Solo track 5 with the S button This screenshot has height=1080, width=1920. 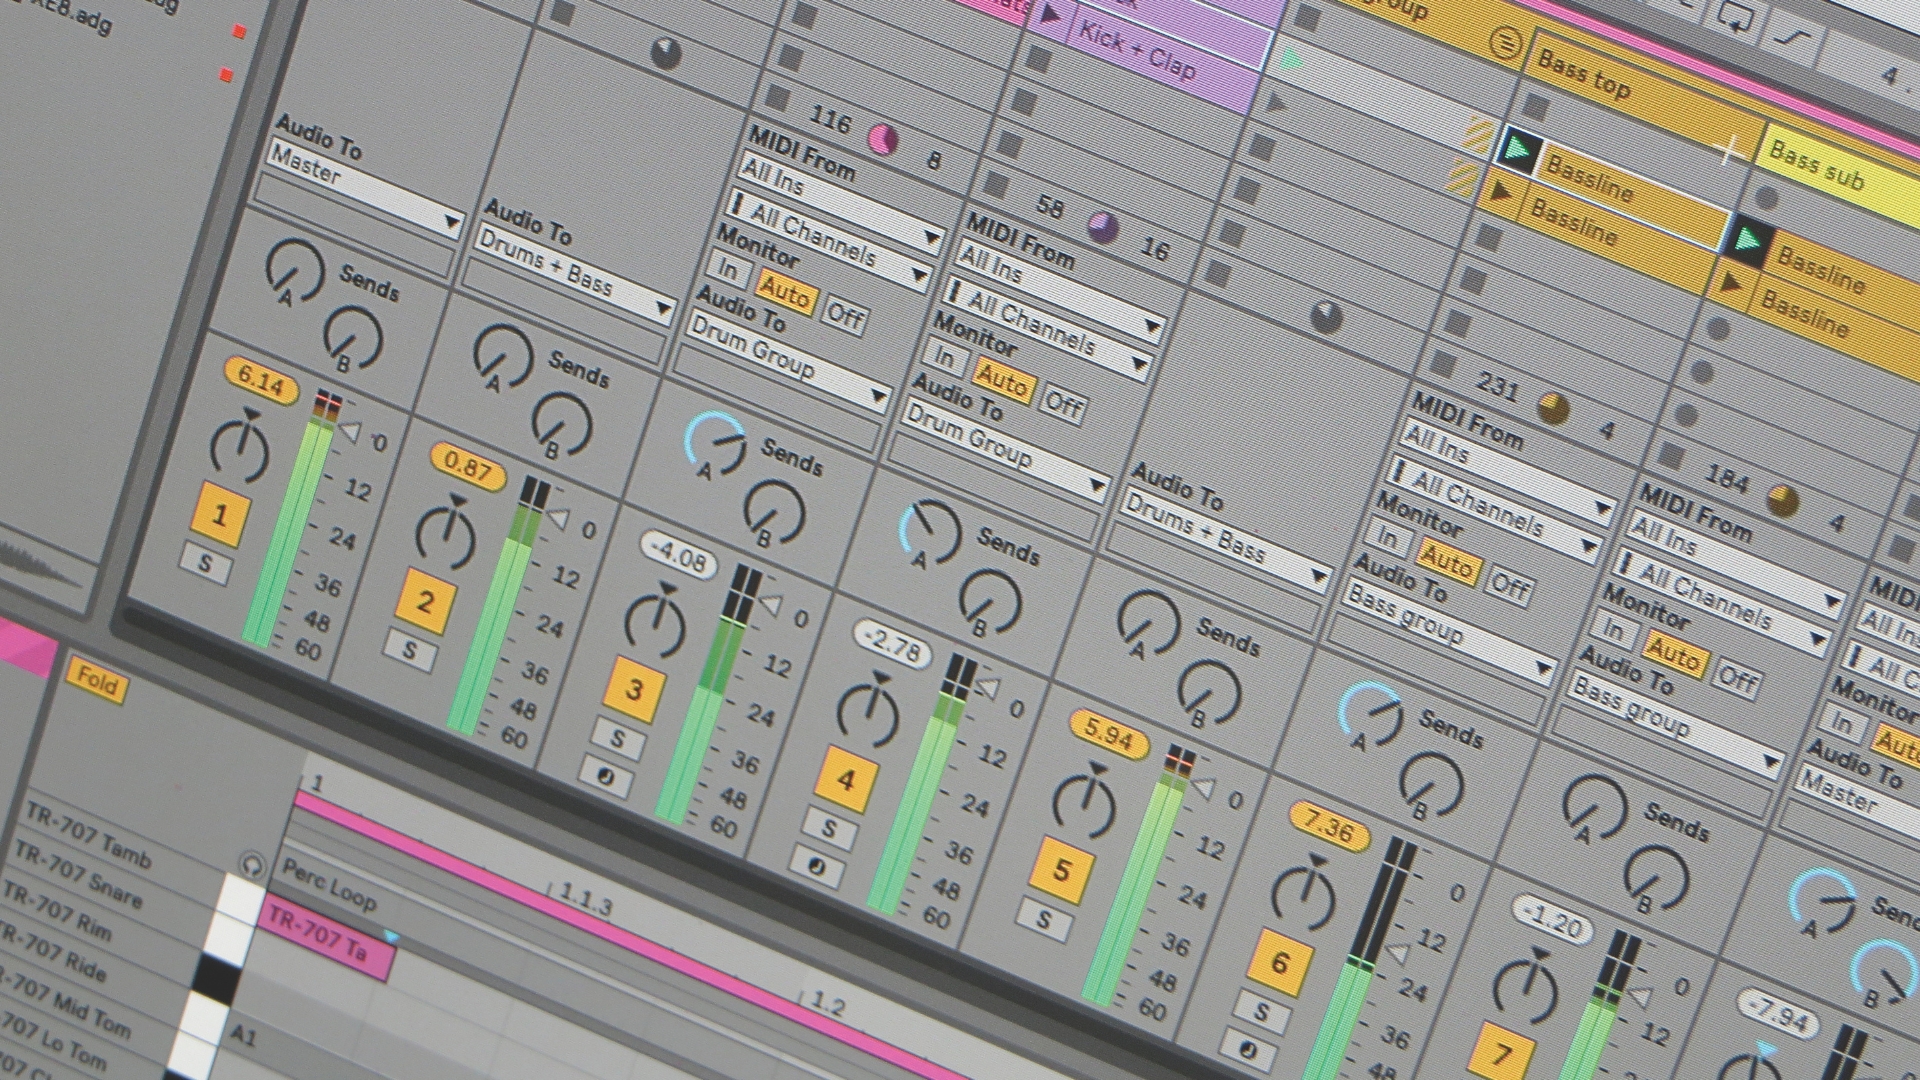click(1042, 917)
